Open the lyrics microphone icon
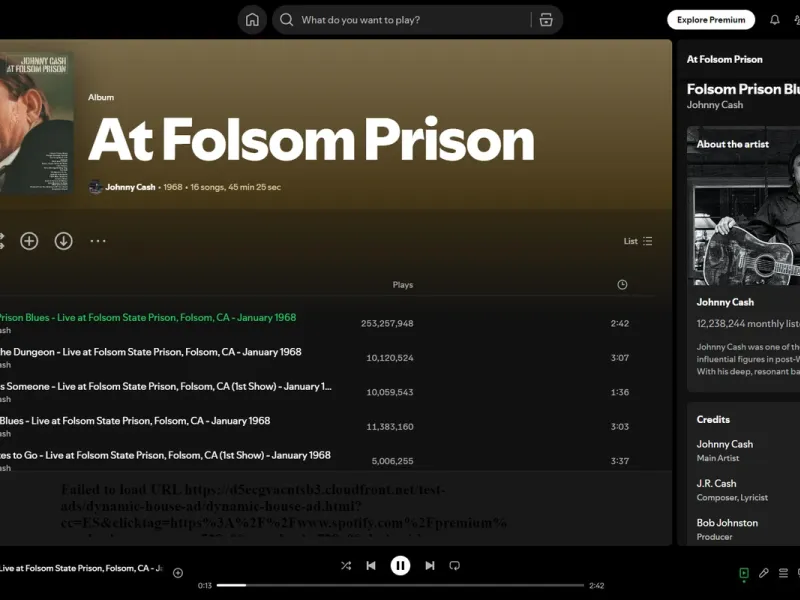 click(764, 573)
